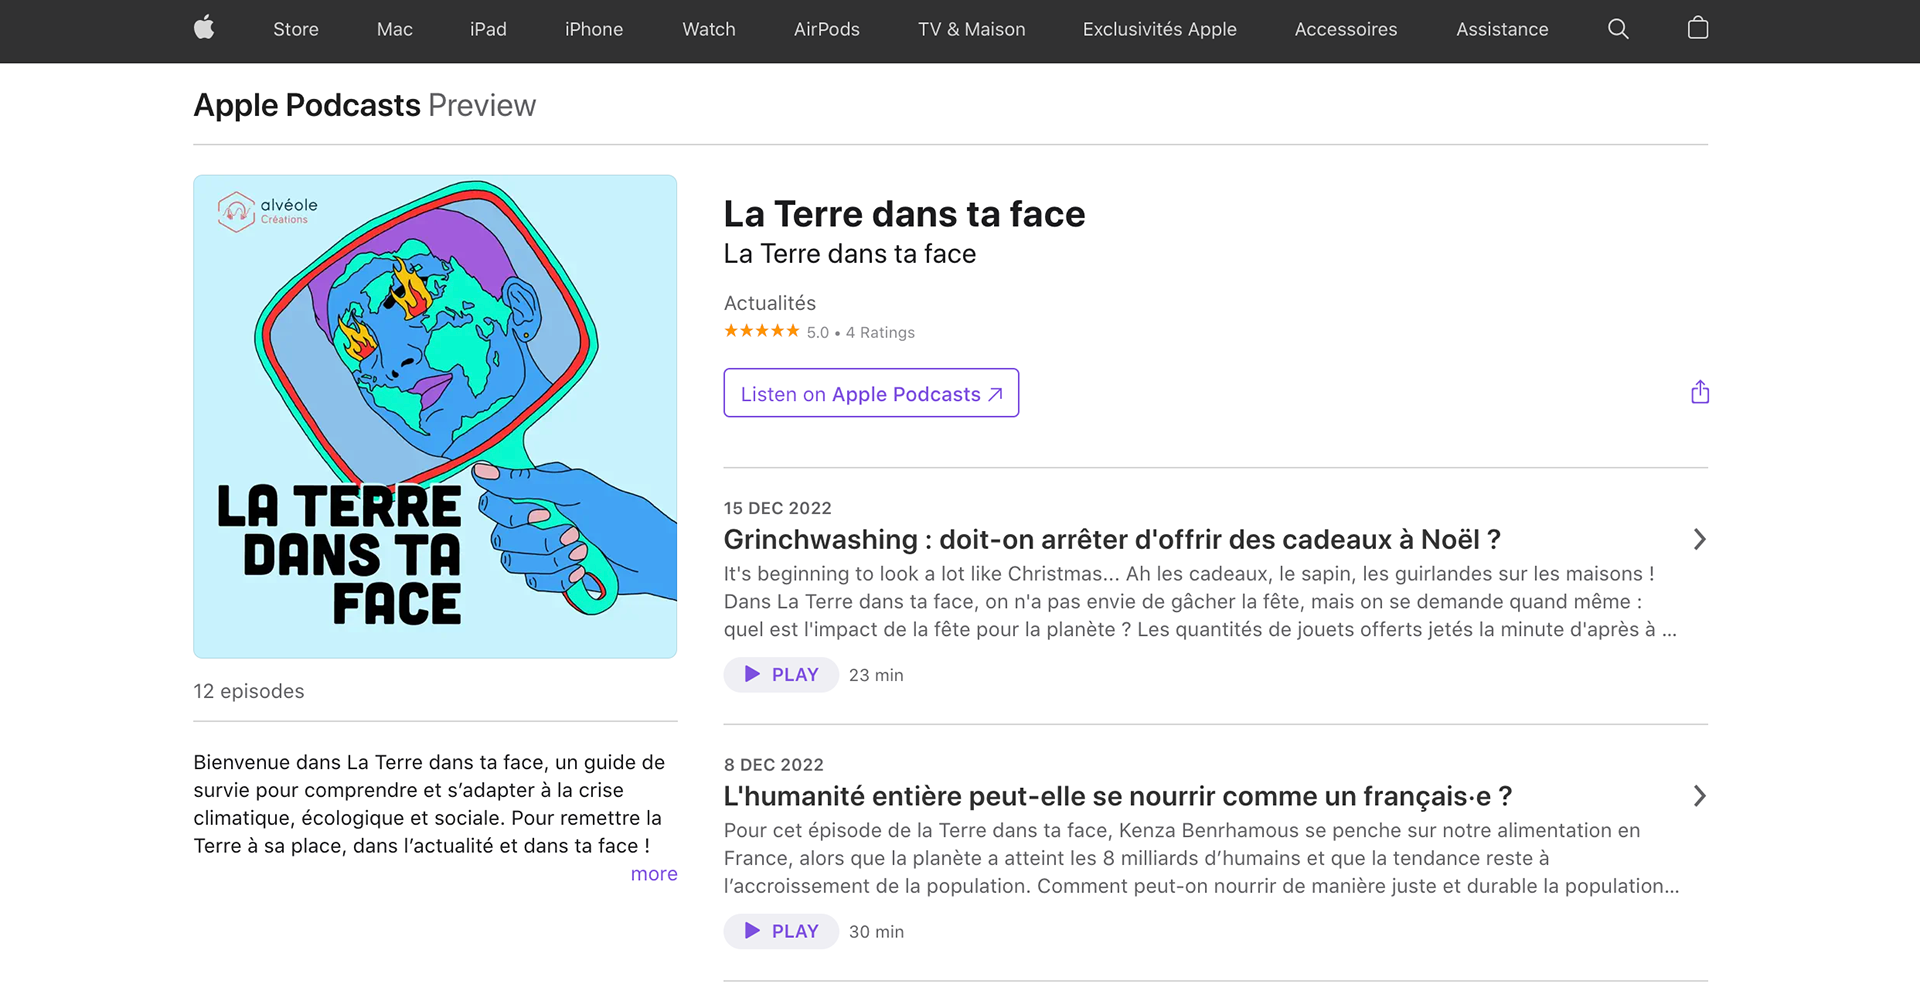Go to AirPods navigation item

tap(827, 29)
